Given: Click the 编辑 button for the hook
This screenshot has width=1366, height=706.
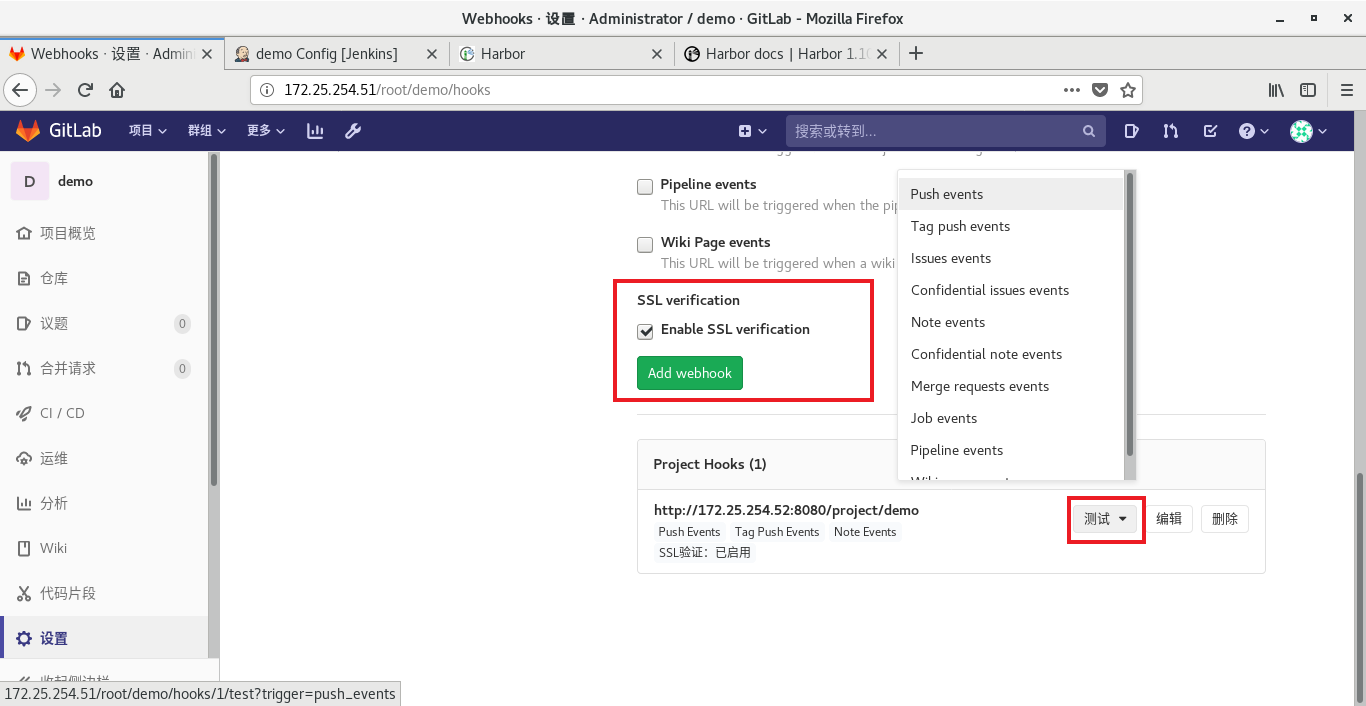Looking at the screenshot, I should pyautogui.click(x=1169, y=519).
